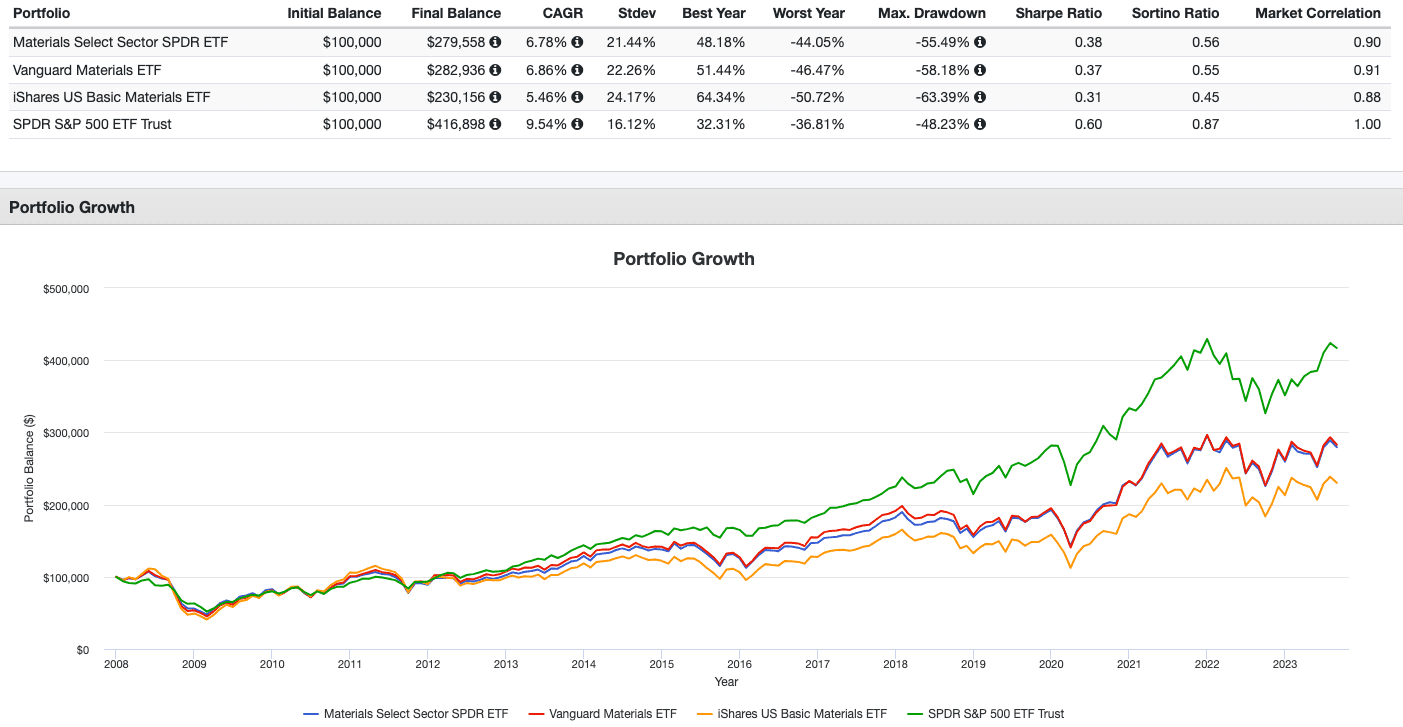Click the orange iShares line dip in 2020
Viewport: 1403px width, 727px height.
tap(1070, 567)
